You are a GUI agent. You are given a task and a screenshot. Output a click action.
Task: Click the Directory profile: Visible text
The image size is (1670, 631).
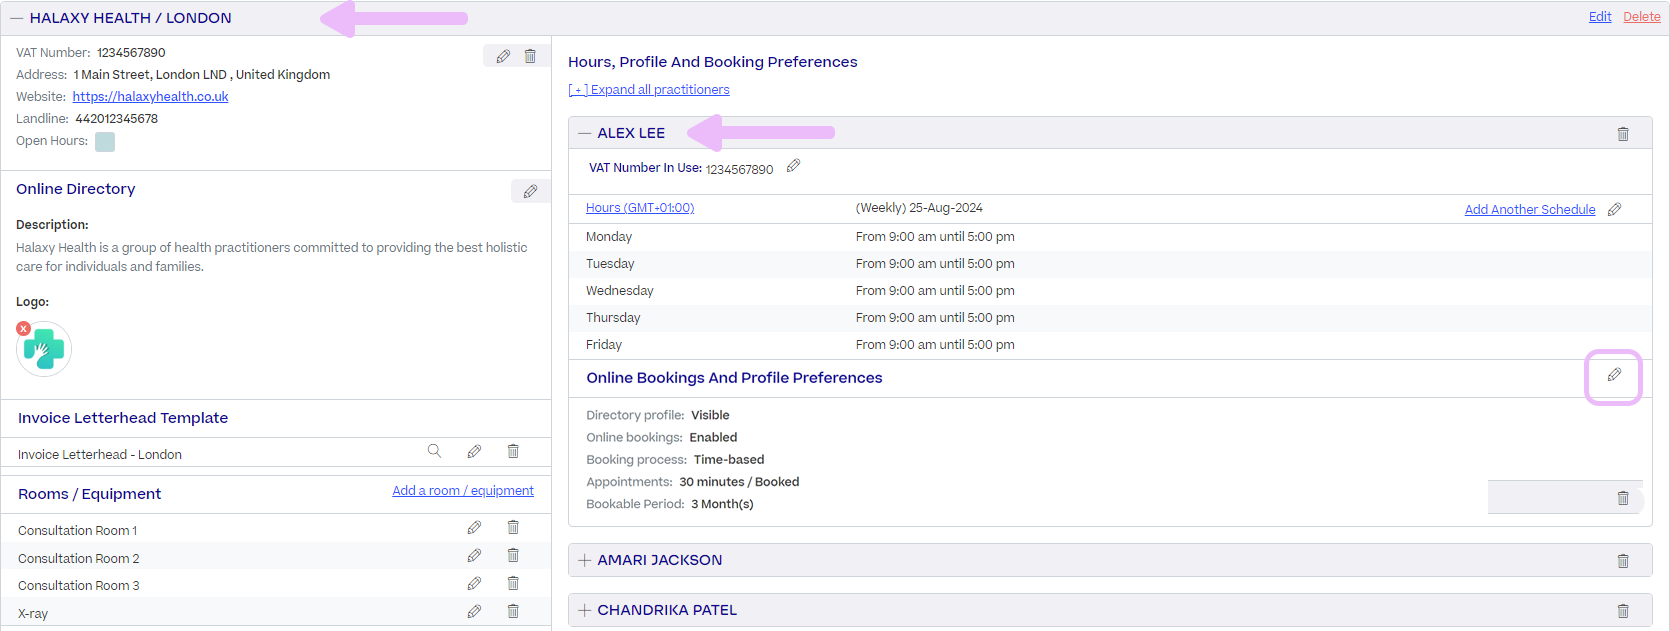(x=658, y=415)
